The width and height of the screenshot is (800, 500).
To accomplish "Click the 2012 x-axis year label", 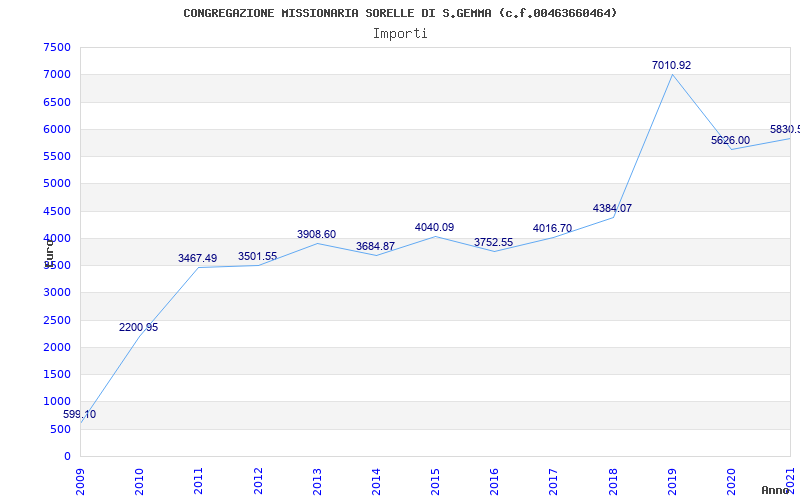I will (x=258, y=481).
